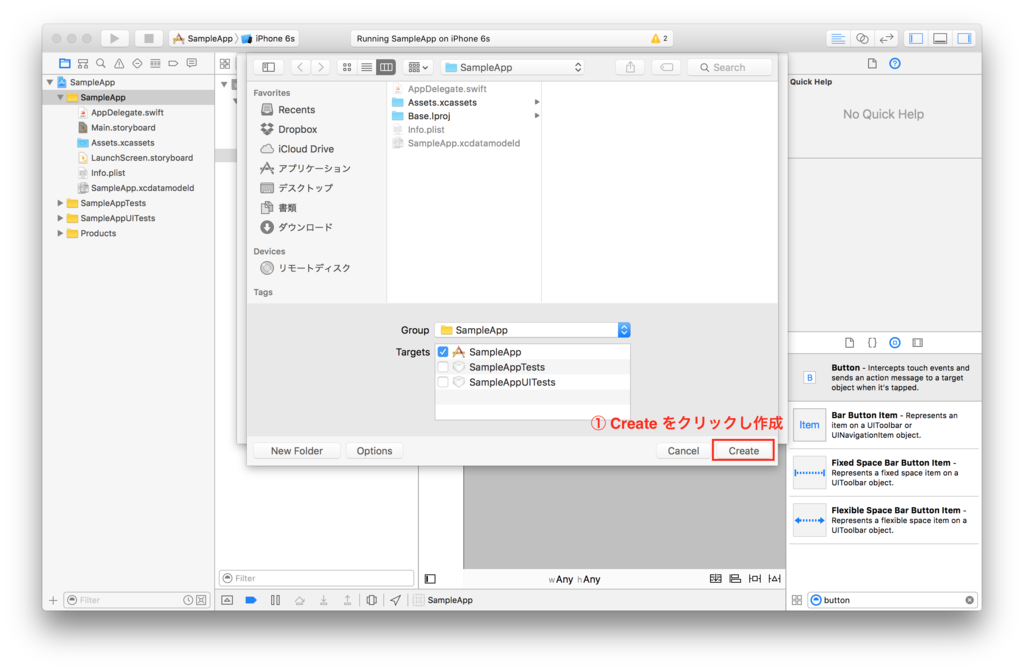The image size is (1024, 671).
Task: Open the file template library icon
Action: (x=849, y=342)
